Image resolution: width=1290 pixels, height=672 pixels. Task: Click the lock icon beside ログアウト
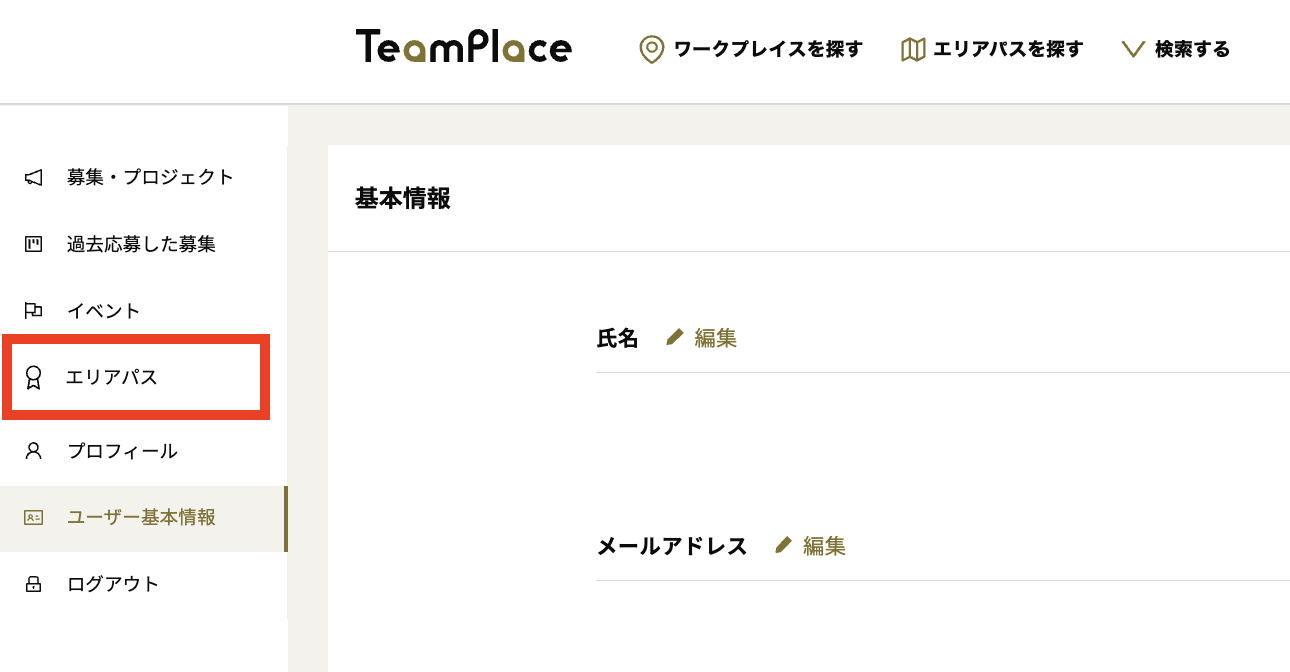point(31,583)
